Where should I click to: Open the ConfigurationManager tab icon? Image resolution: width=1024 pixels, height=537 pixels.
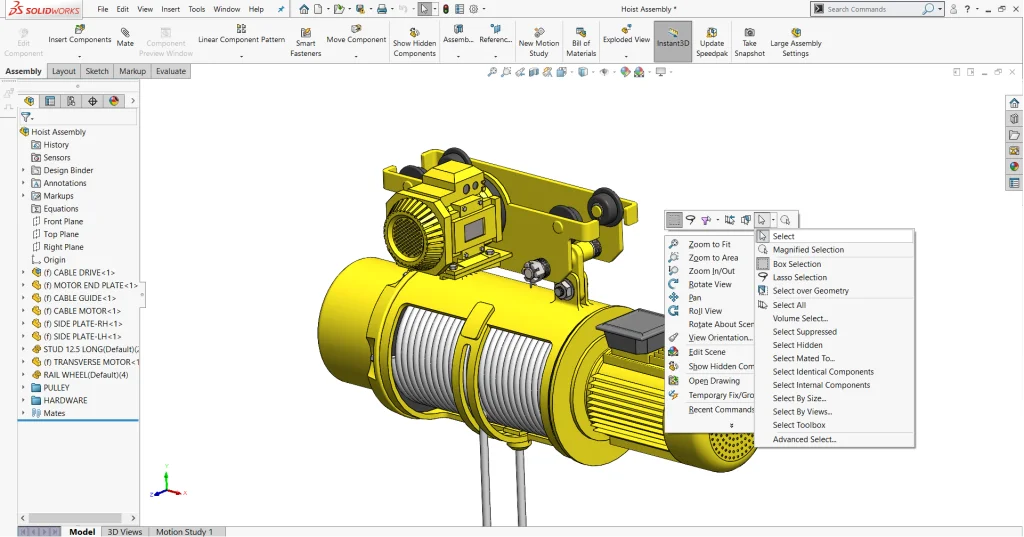tap(71, 101)
